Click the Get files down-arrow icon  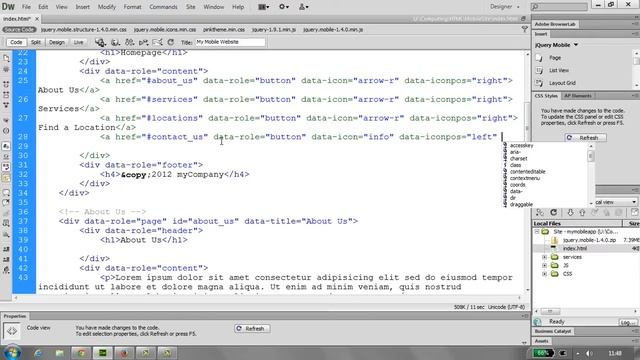(570, 213)
